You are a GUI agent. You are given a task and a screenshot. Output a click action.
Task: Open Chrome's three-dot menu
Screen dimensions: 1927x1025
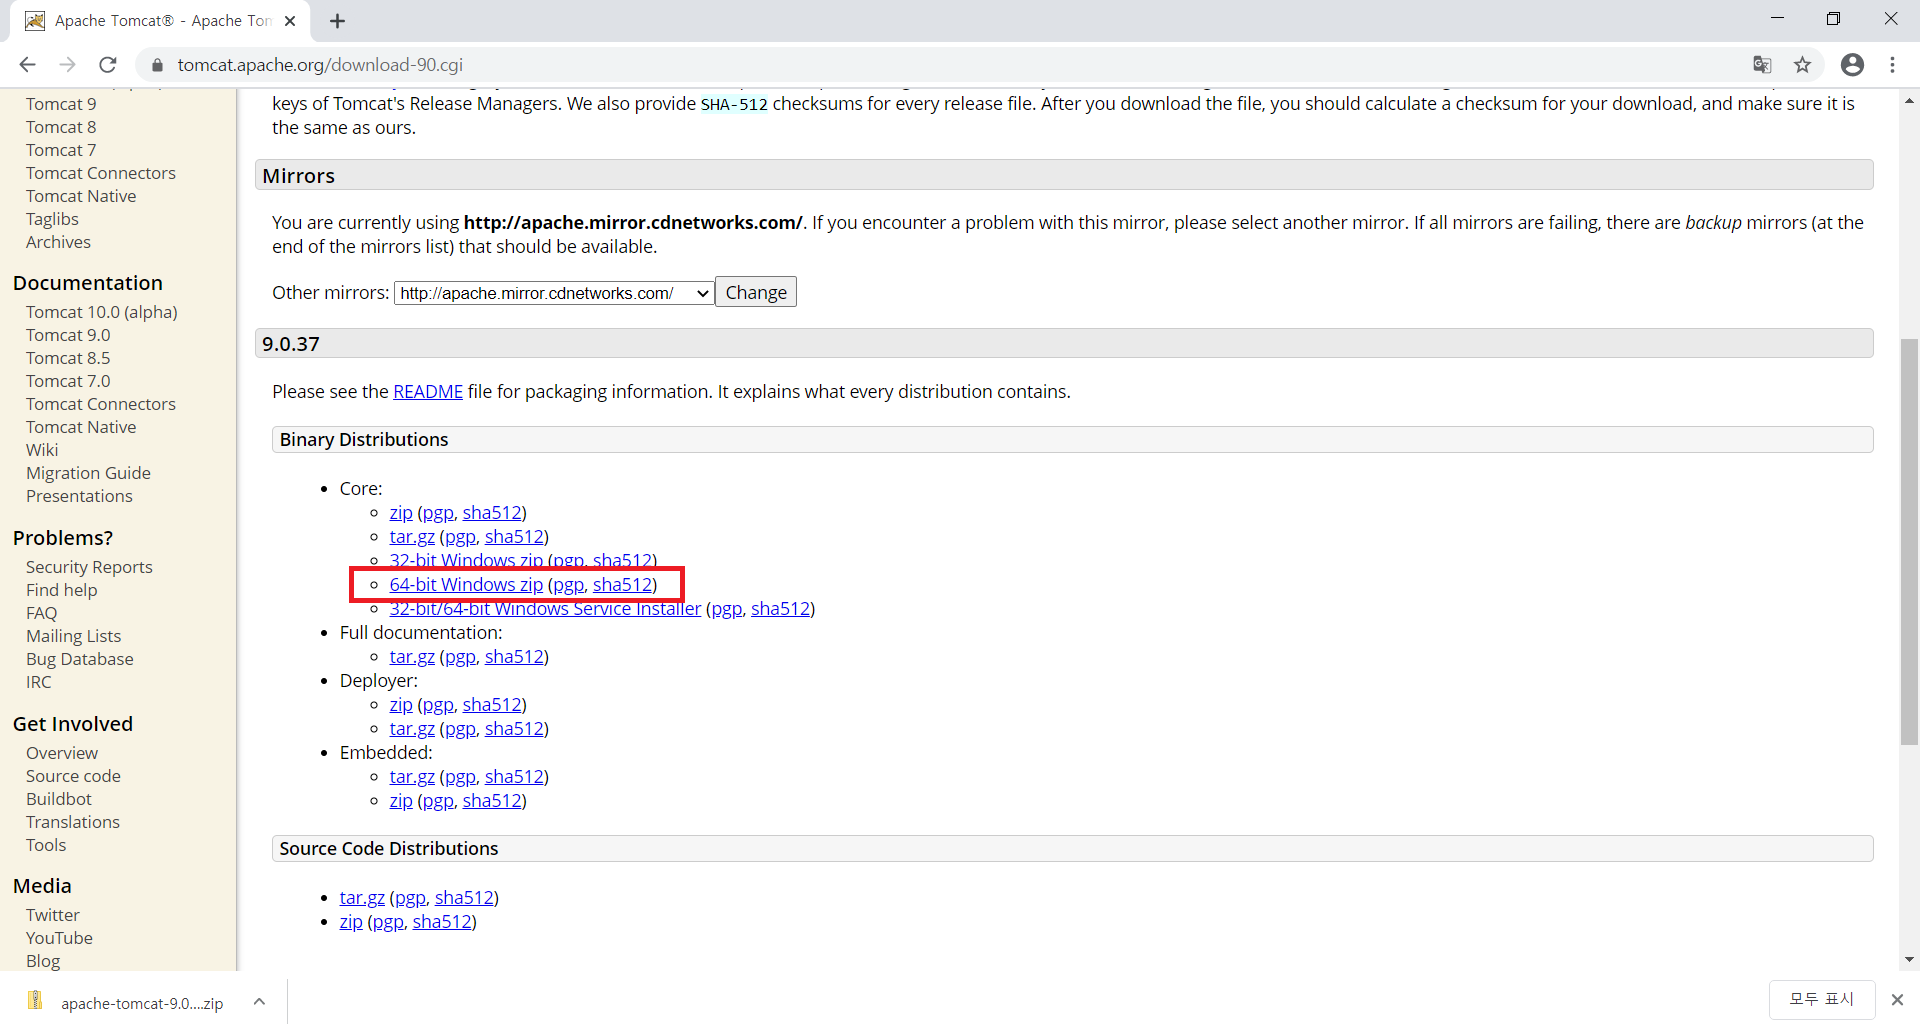tap(1892, 65)
